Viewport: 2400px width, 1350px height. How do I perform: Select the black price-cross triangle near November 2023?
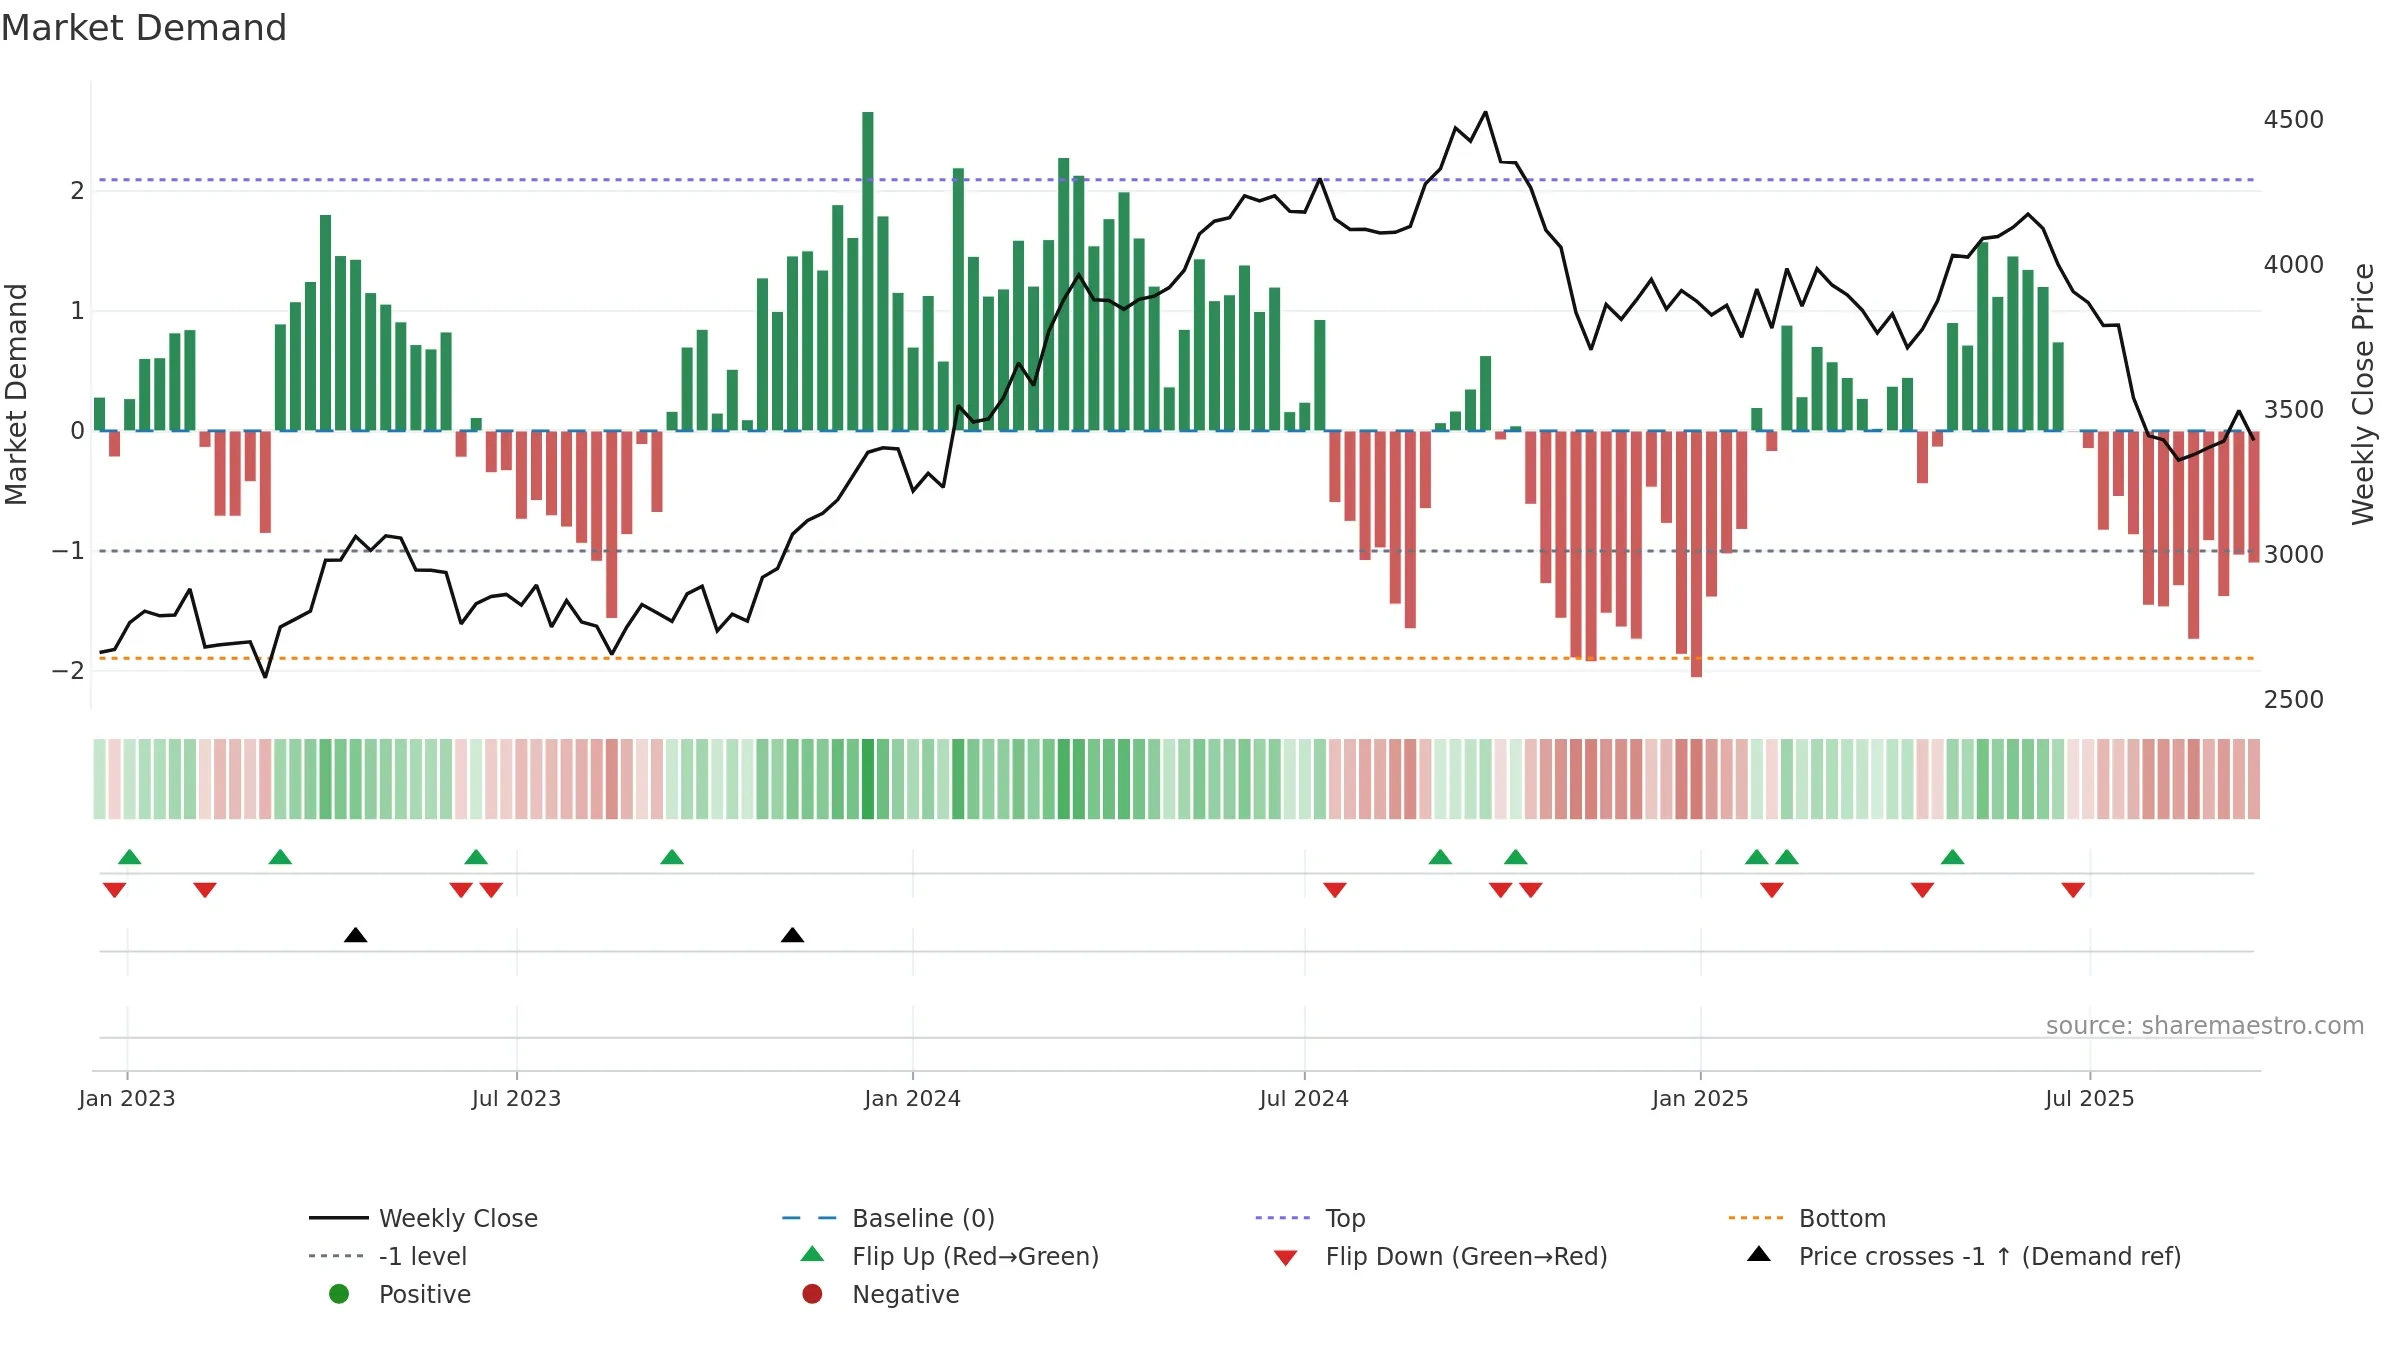pyautogui.click(x=793, y=935)
